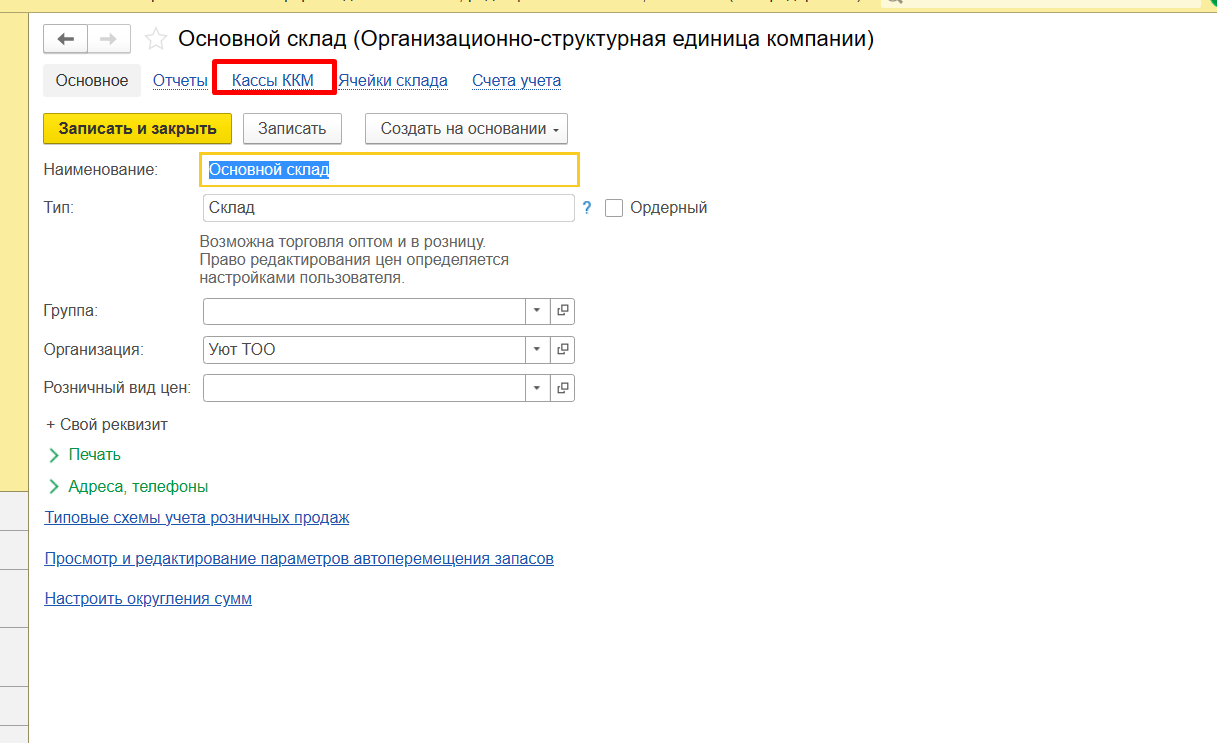This screenshot has width=1217, height=743.
Task: Expand the Печать section
Action: [93, 455]
